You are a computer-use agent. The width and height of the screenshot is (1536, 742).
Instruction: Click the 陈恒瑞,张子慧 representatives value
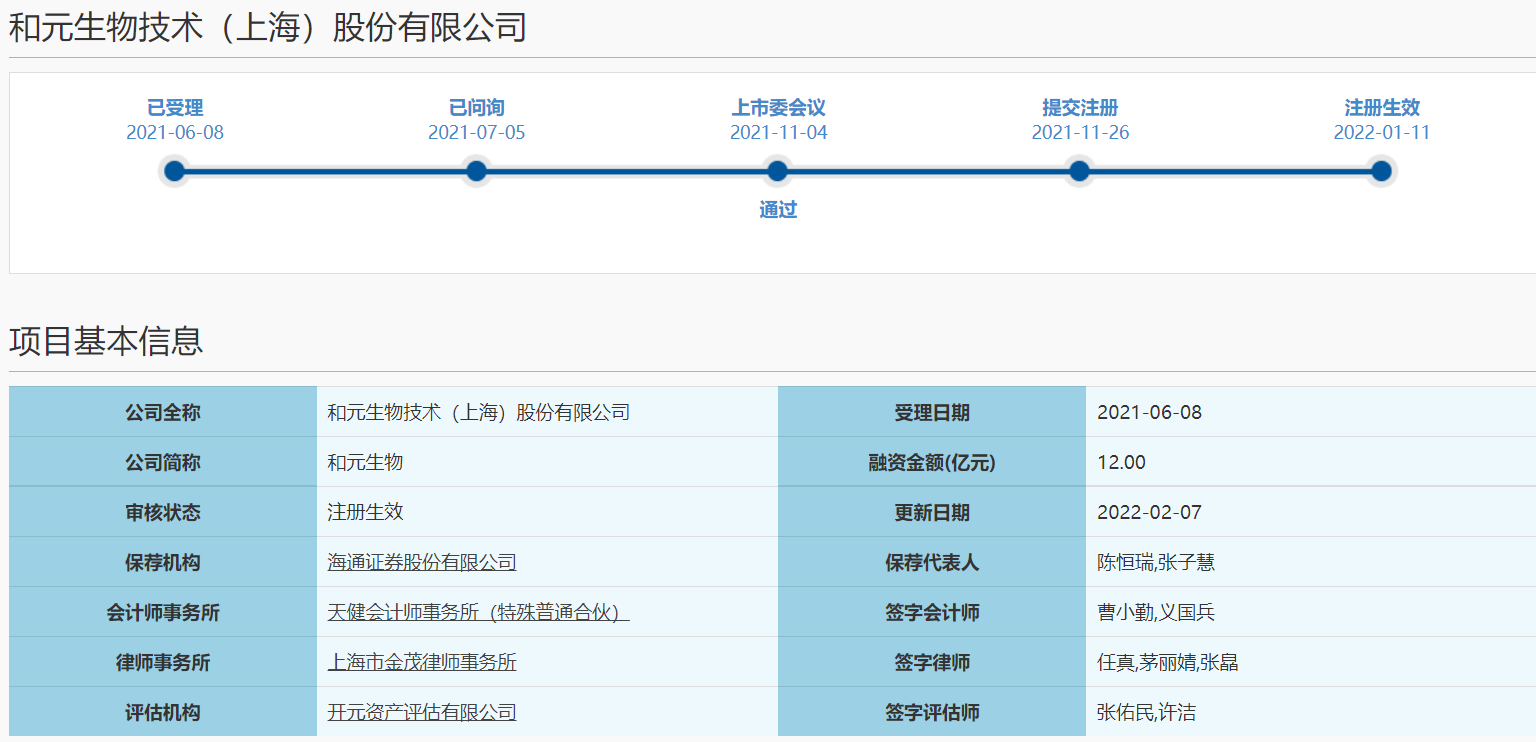1156,562
